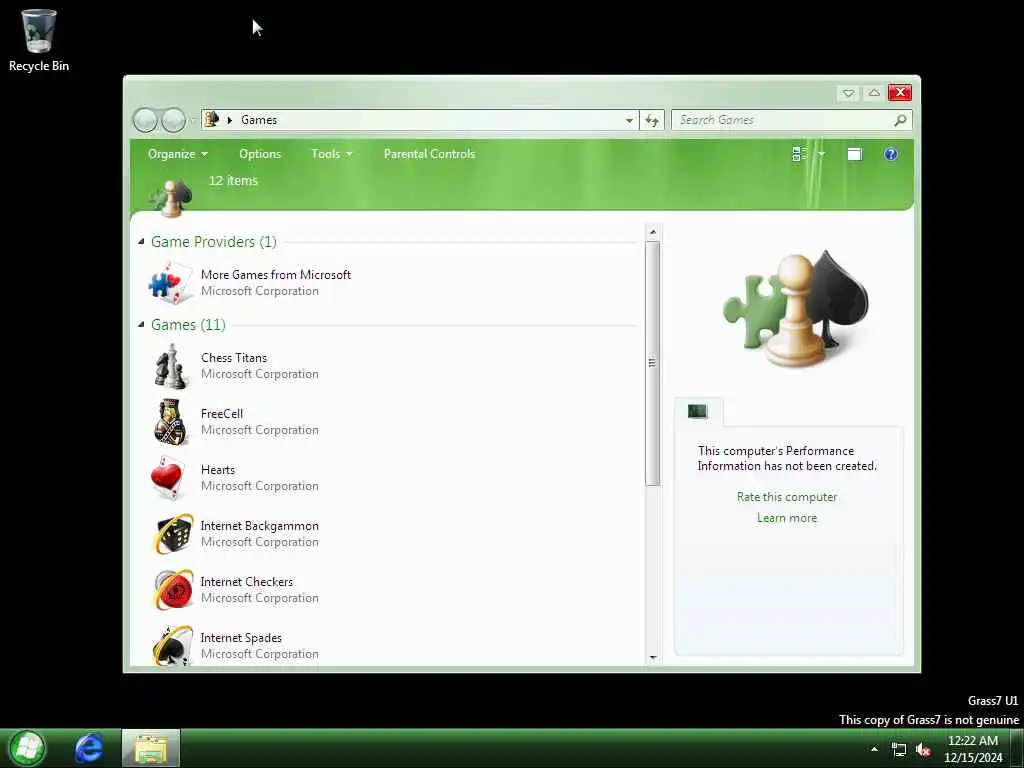
Task: Open recent pages dropdown beside nav buttons
Action: [x=193, y=121]
